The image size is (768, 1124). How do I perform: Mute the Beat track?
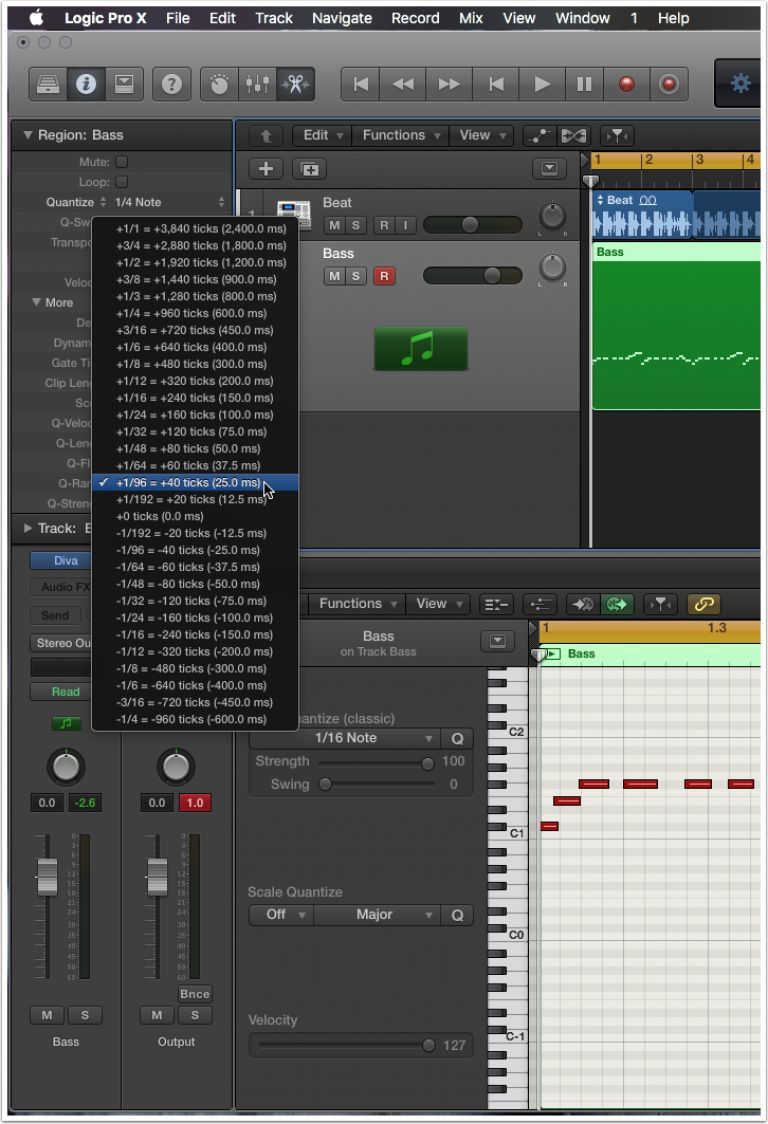334,225
